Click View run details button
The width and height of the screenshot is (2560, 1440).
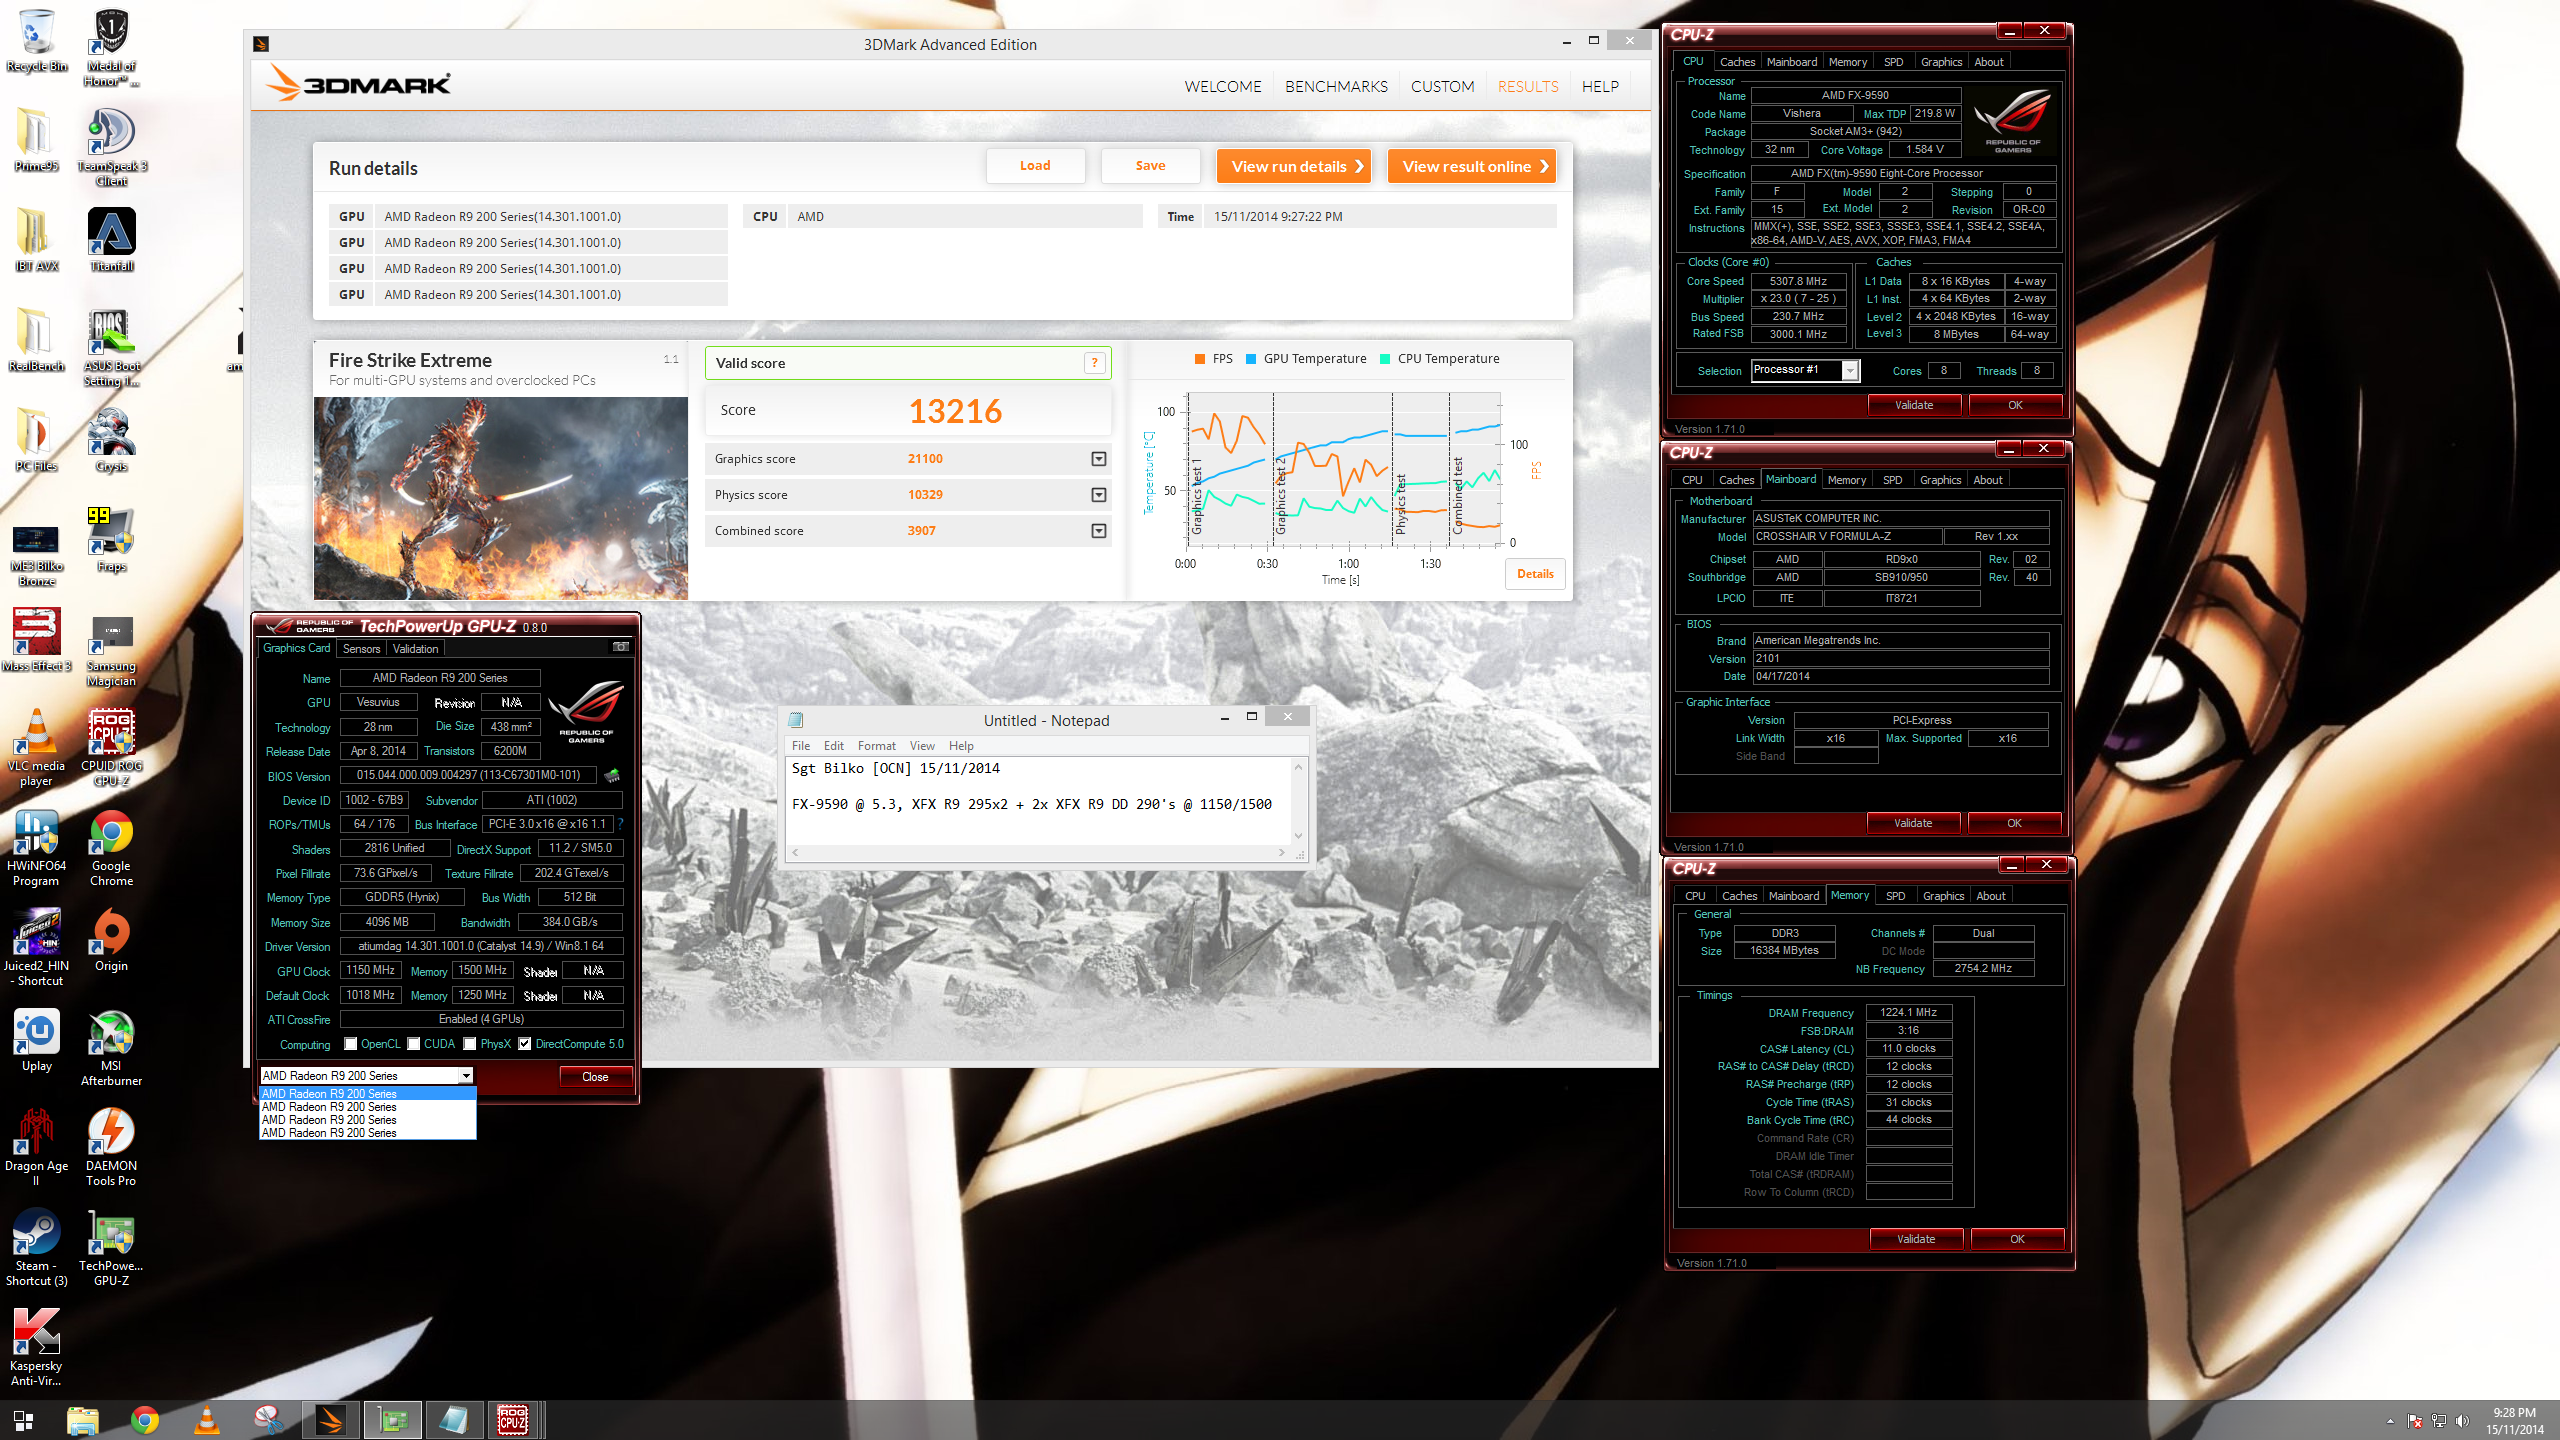coord(1293,166)
